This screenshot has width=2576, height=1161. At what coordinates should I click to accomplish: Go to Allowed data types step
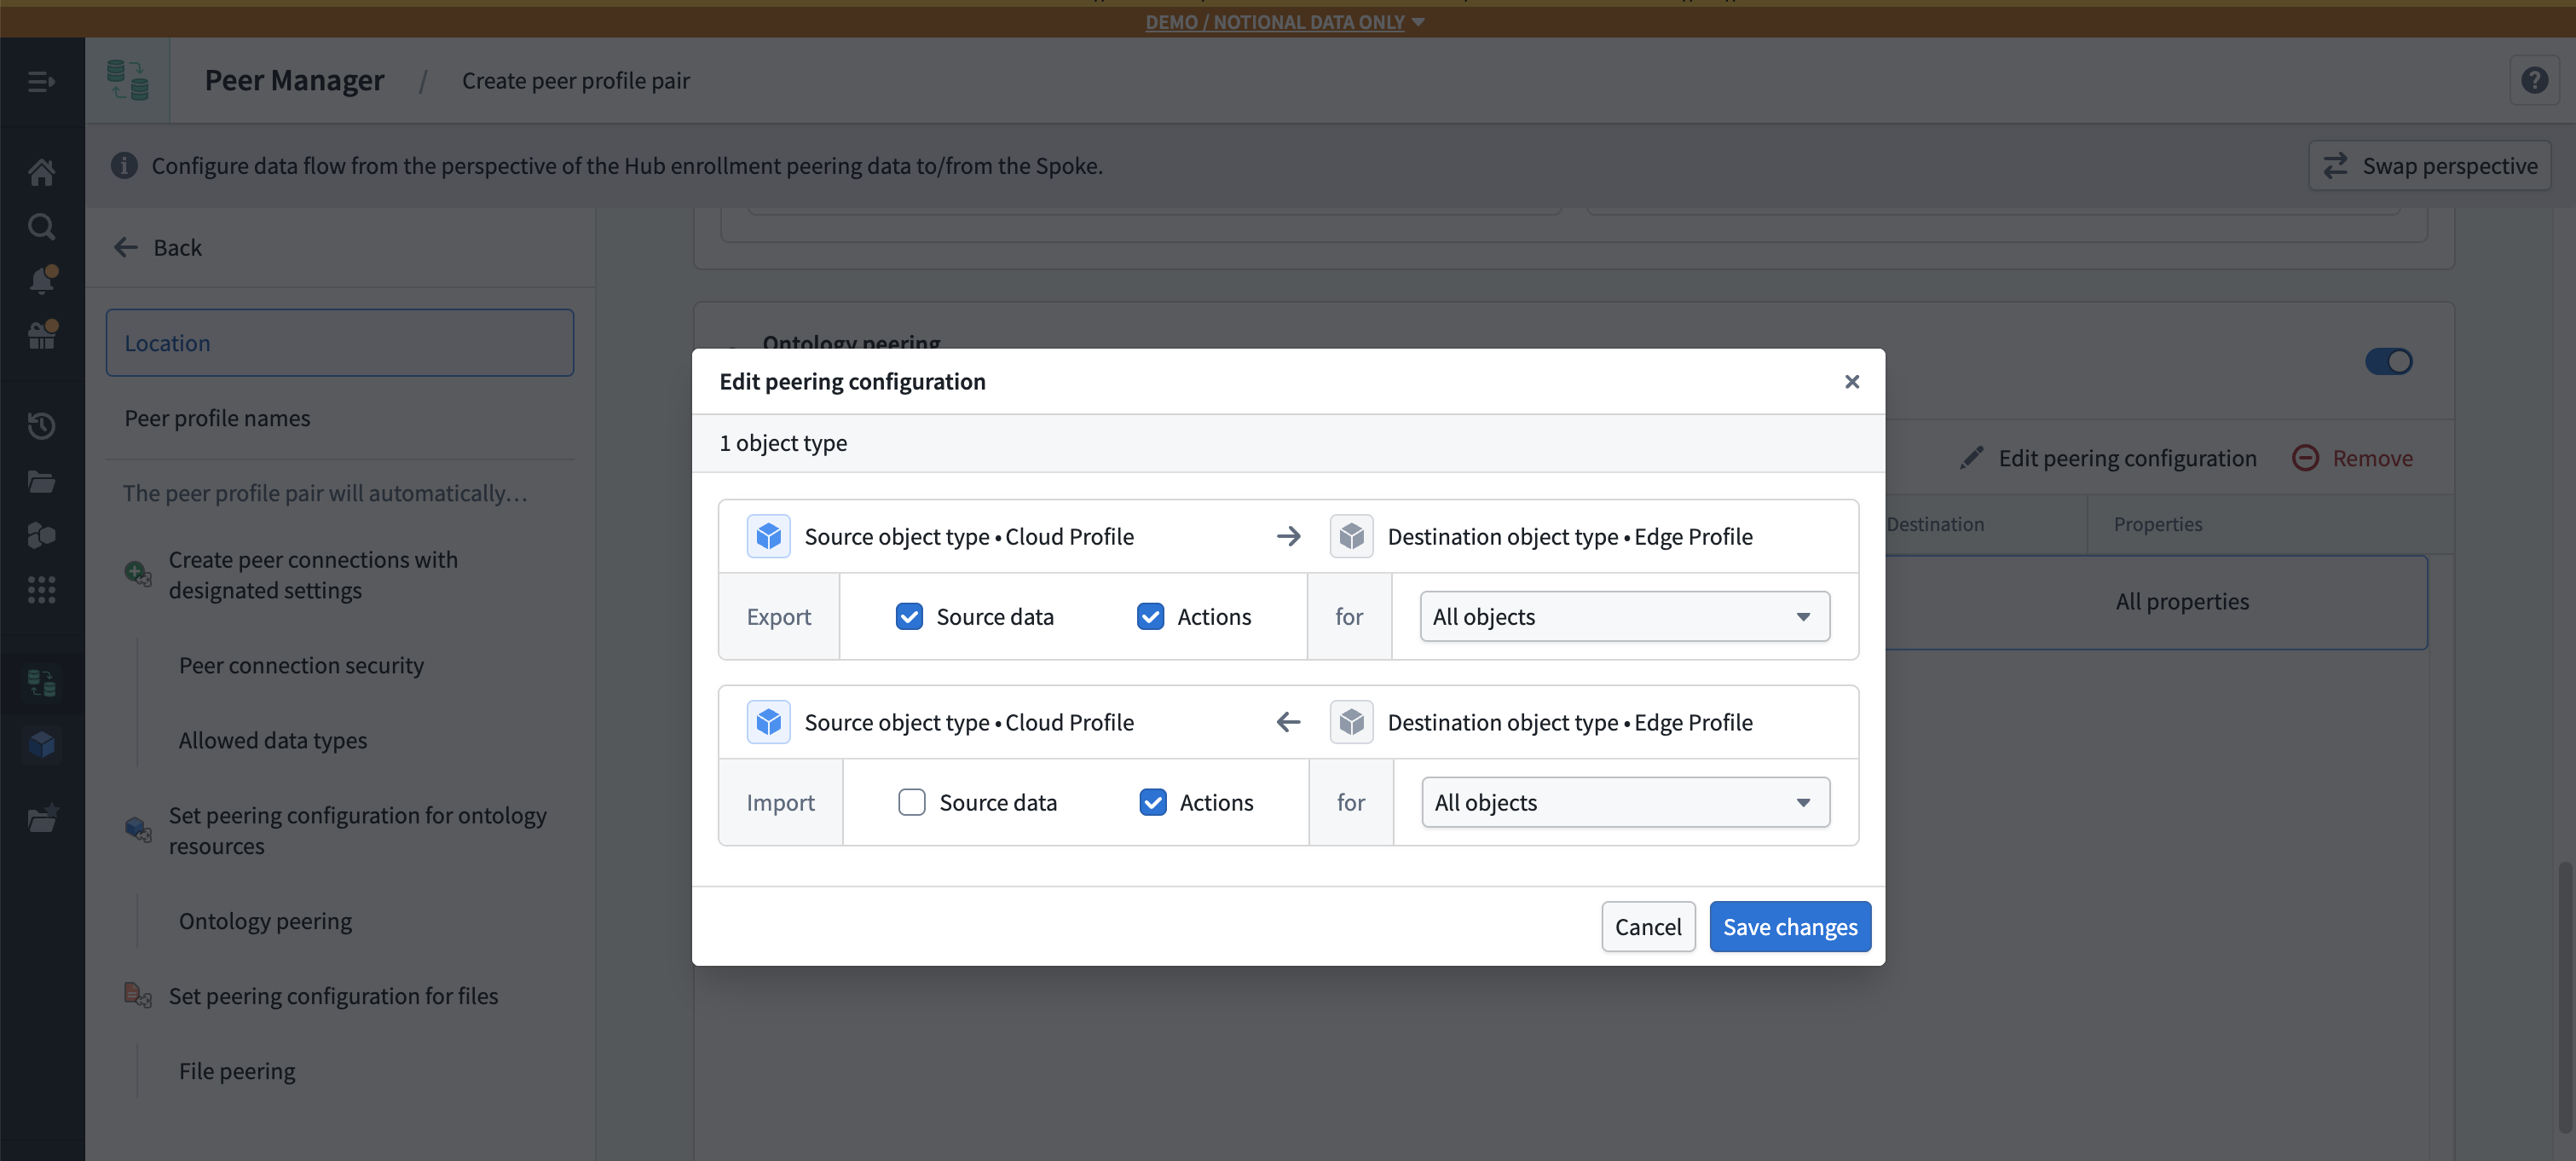[273, 740]
